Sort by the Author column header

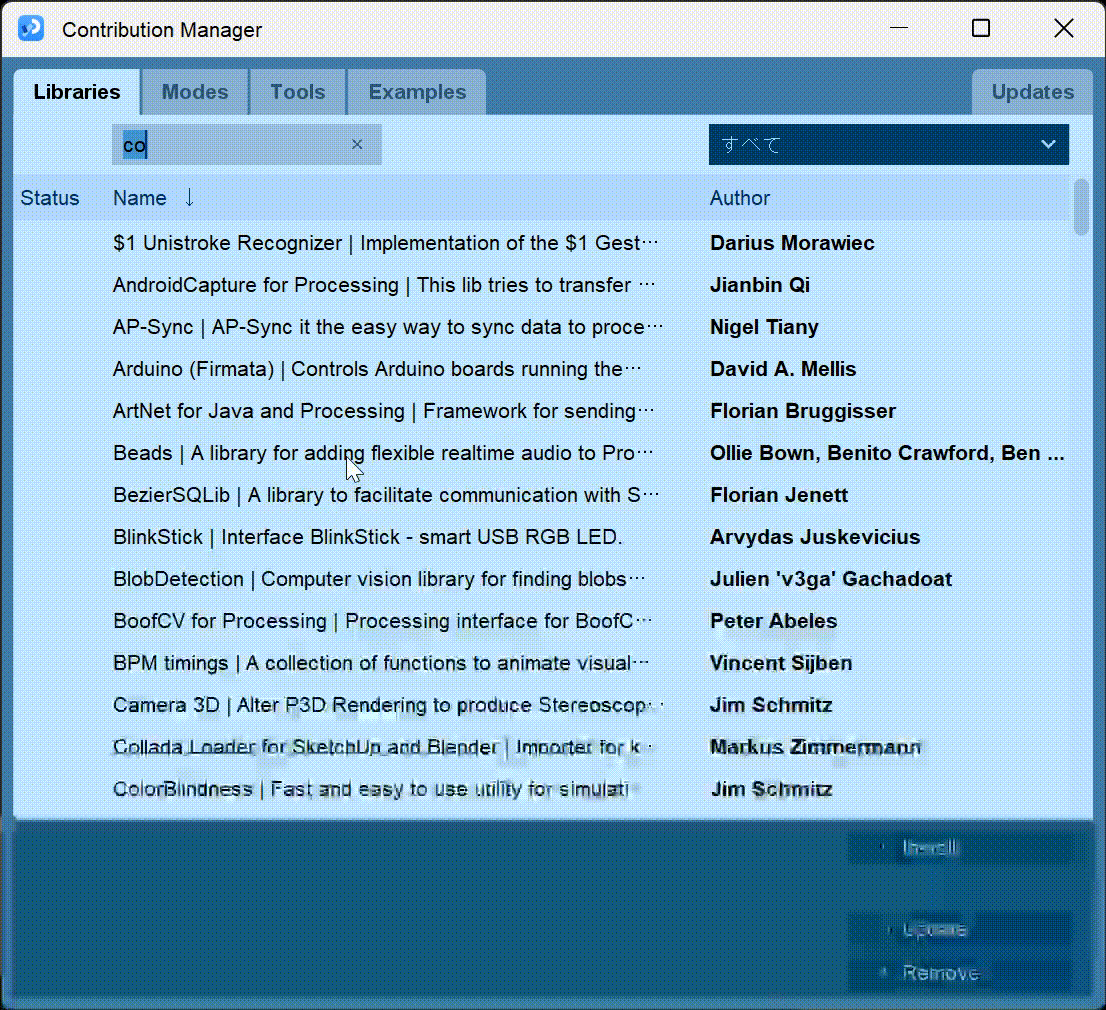point(739,198)
